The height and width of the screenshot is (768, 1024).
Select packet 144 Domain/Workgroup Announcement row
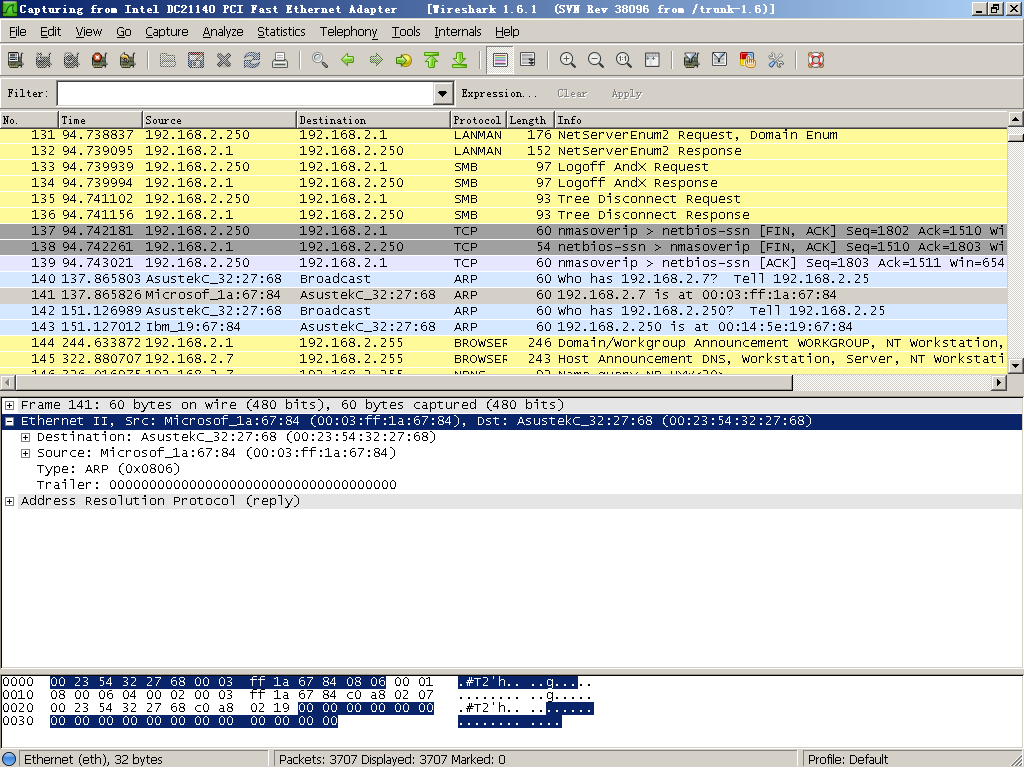coord(504,343)
